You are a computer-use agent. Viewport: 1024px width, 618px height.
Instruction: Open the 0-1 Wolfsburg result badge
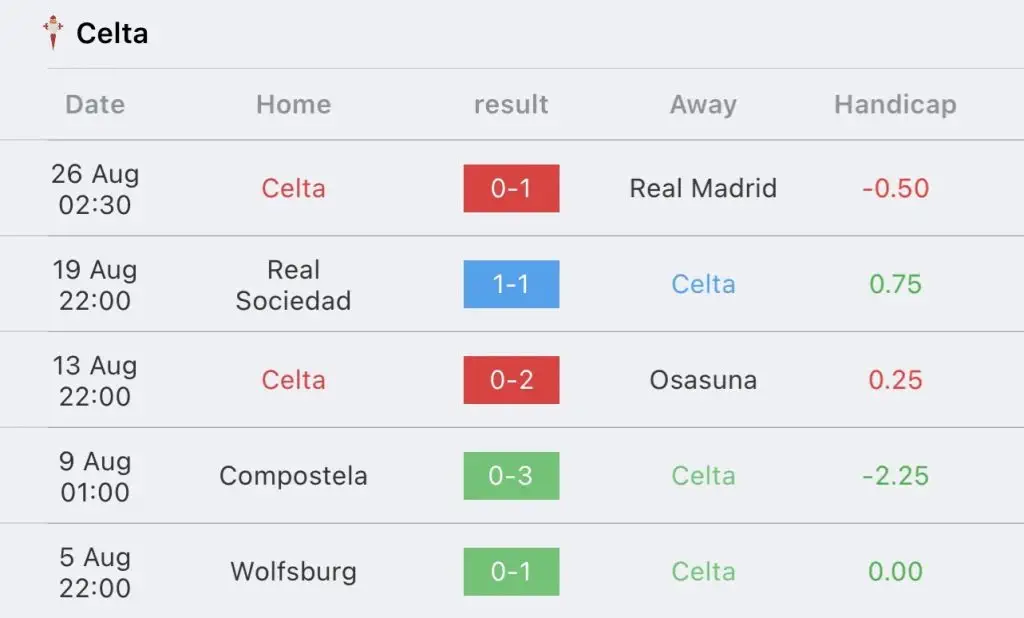coord(511,572)
